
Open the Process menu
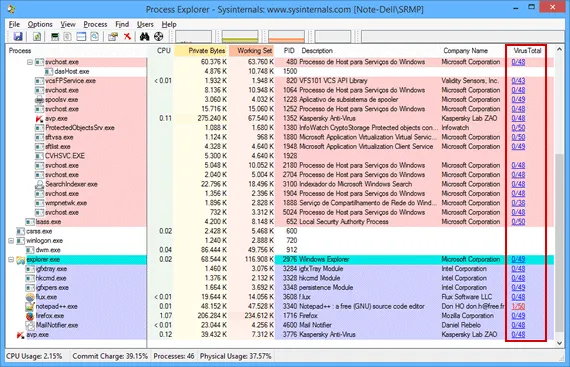[x=95, y=24]
